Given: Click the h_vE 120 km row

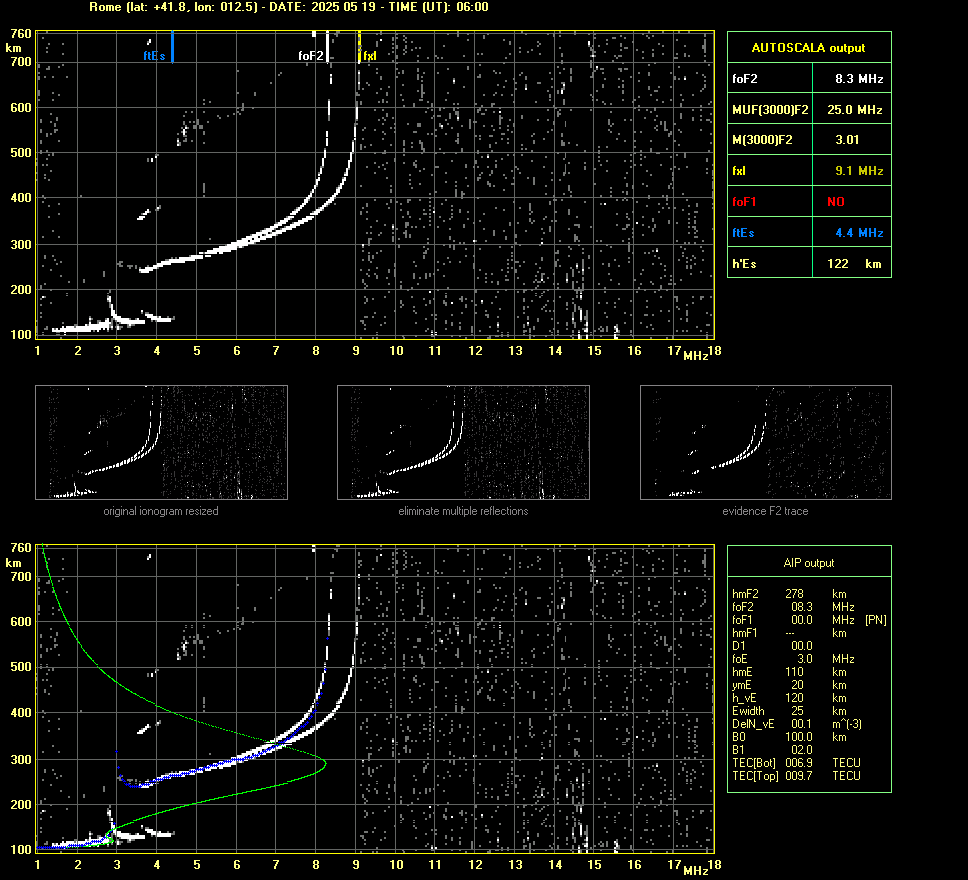Looking at the screenshot, I should coord(790,698).
